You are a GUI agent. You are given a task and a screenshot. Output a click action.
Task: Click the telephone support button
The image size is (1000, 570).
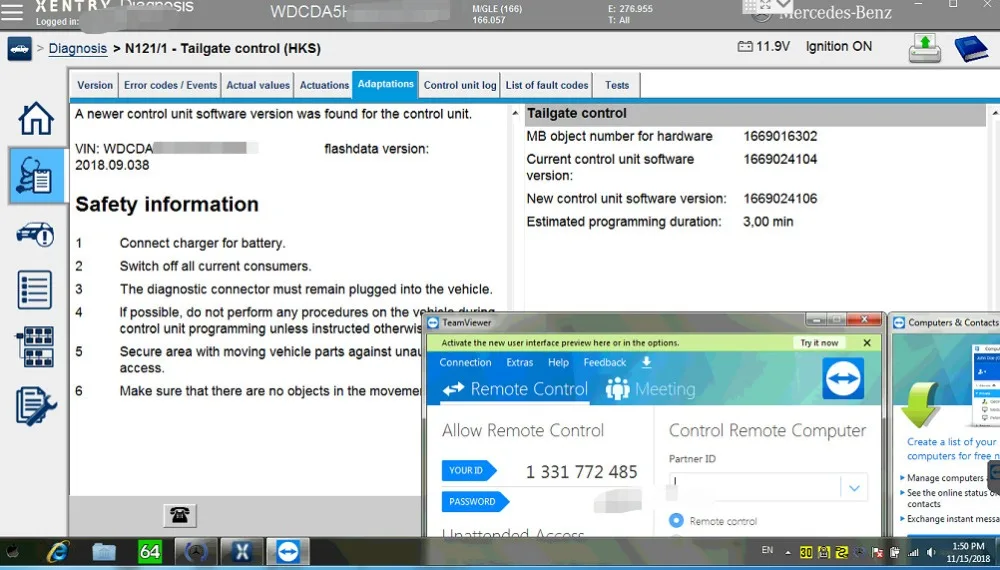[180, 515]
